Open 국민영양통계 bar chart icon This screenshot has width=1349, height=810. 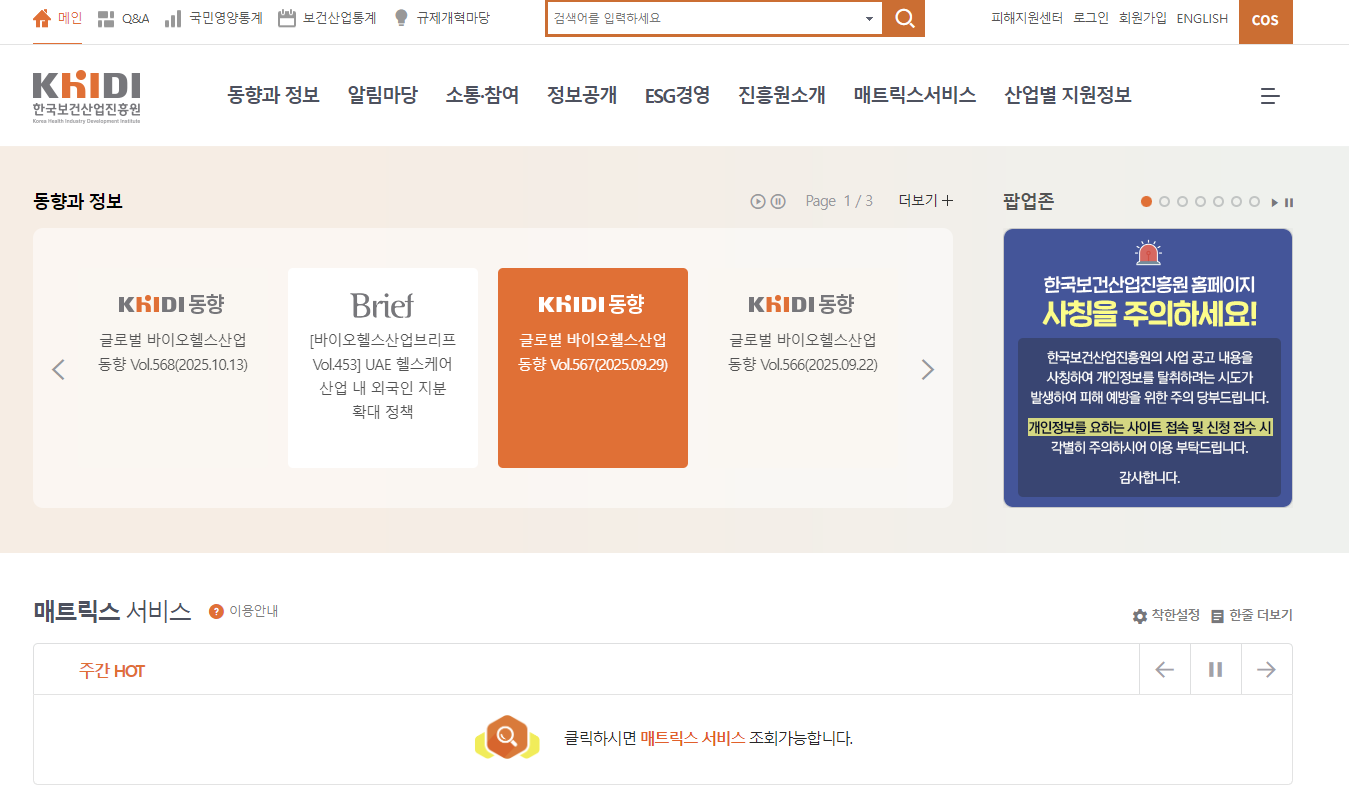[x=173, y=18]
